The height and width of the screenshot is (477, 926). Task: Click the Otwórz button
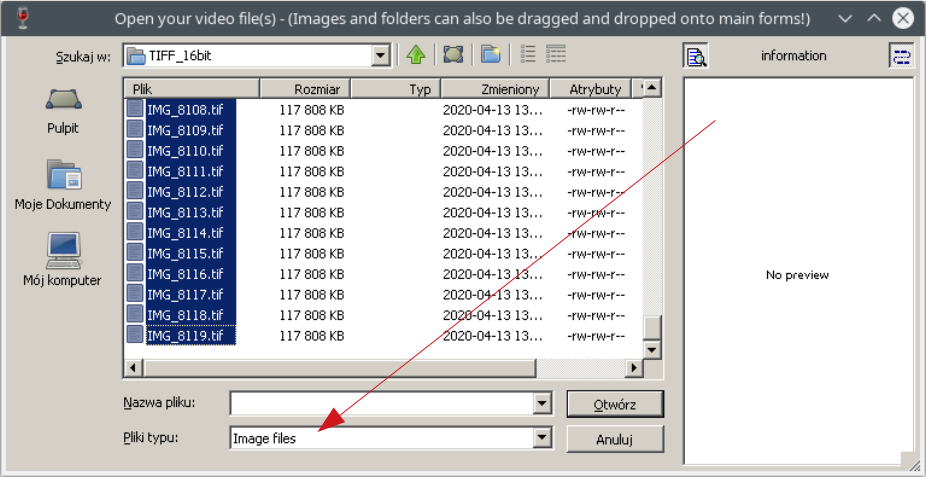pyautogui.click(x=615, y=404)
